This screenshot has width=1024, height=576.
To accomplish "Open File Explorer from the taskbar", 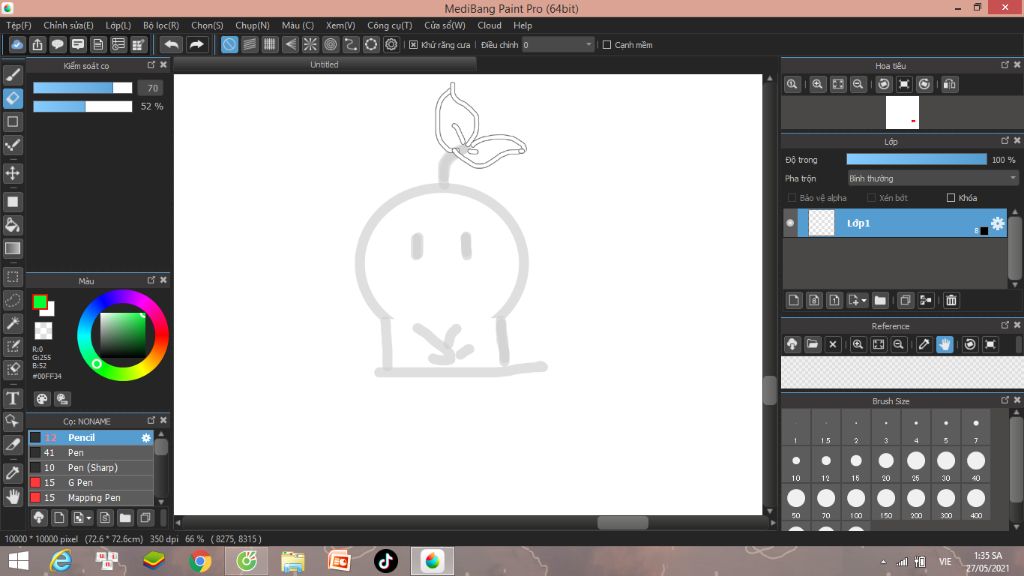I will 293,561.
